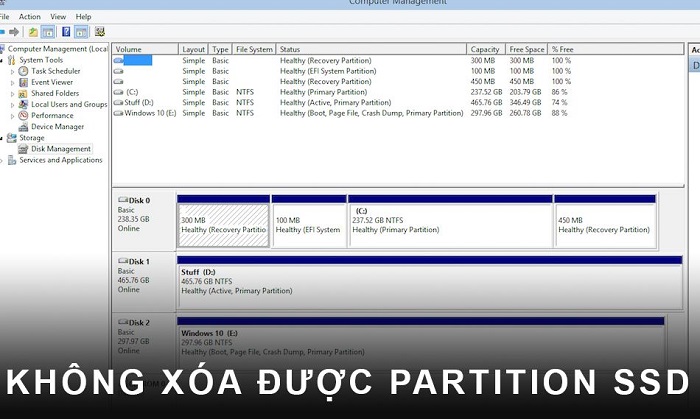Select the Event Viewer icon

click(23, 82)
